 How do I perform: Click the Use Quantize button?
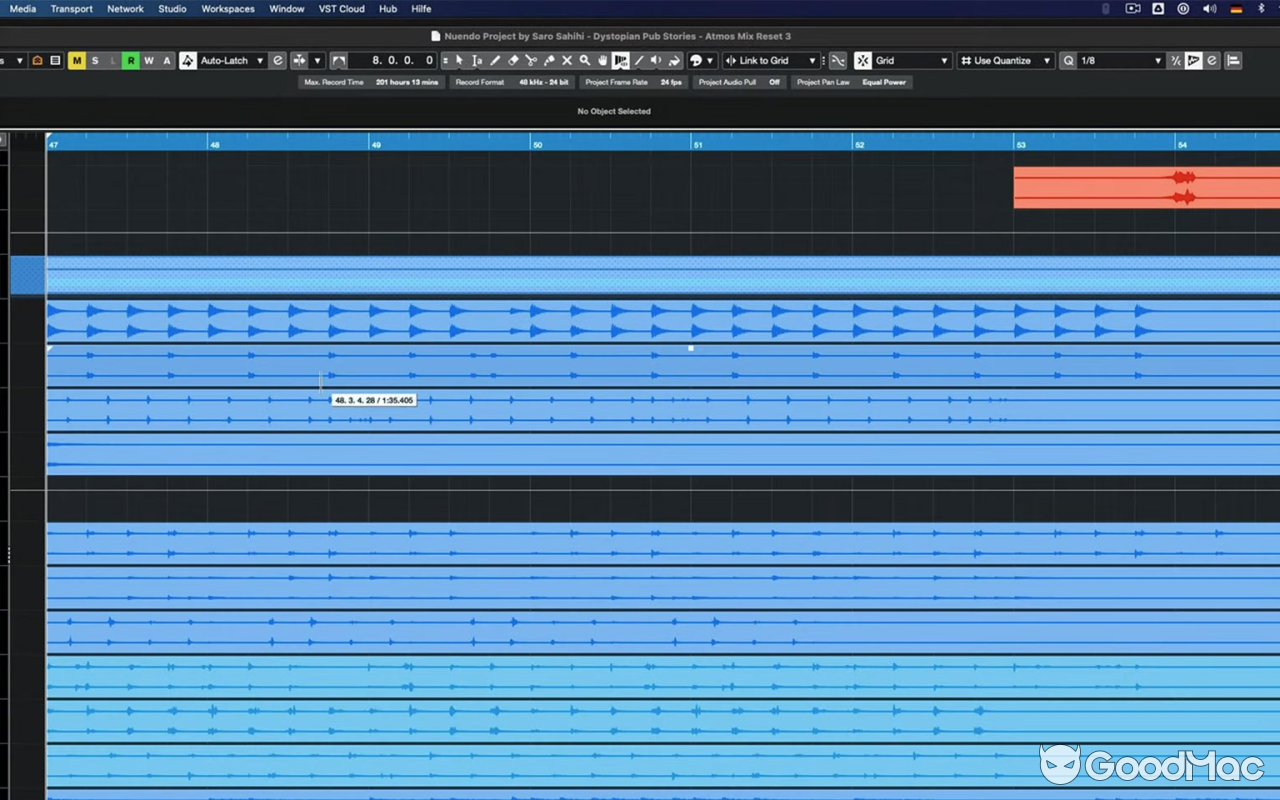[1003, 60]
